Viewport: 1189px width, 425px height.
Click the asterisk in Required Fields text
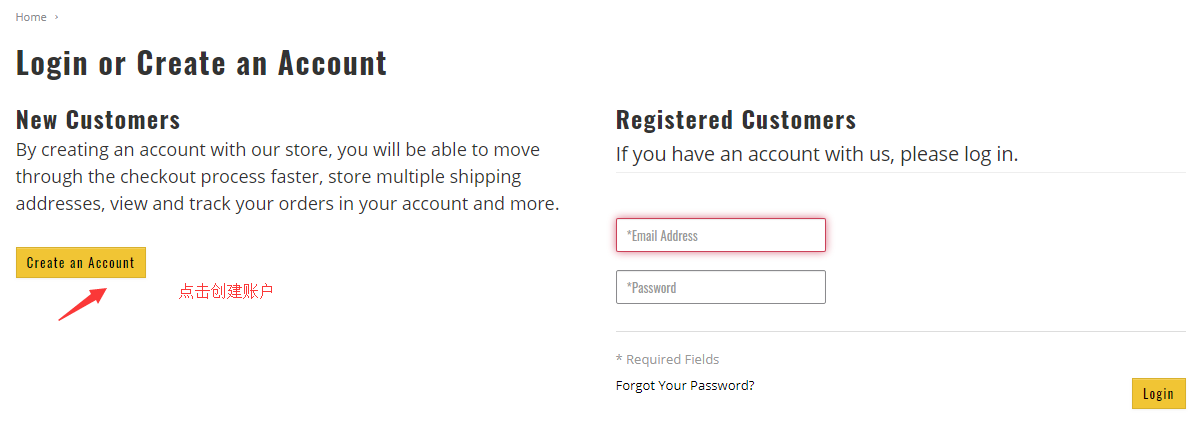click(619, 359)
